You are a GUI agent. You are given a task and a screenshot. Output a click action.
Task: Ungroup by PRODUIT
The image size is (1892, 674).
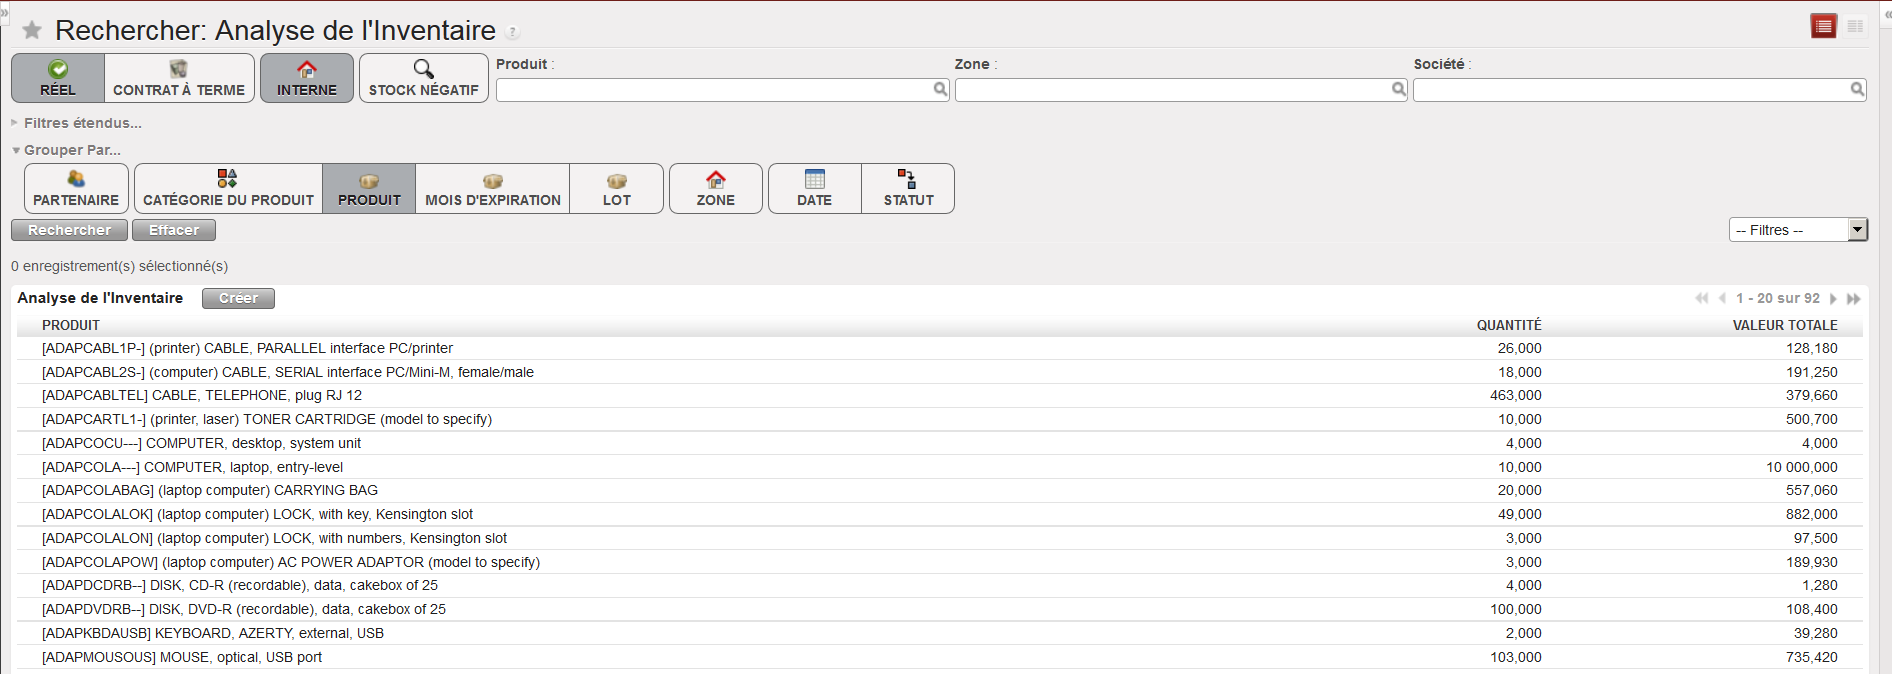[369, 188]
